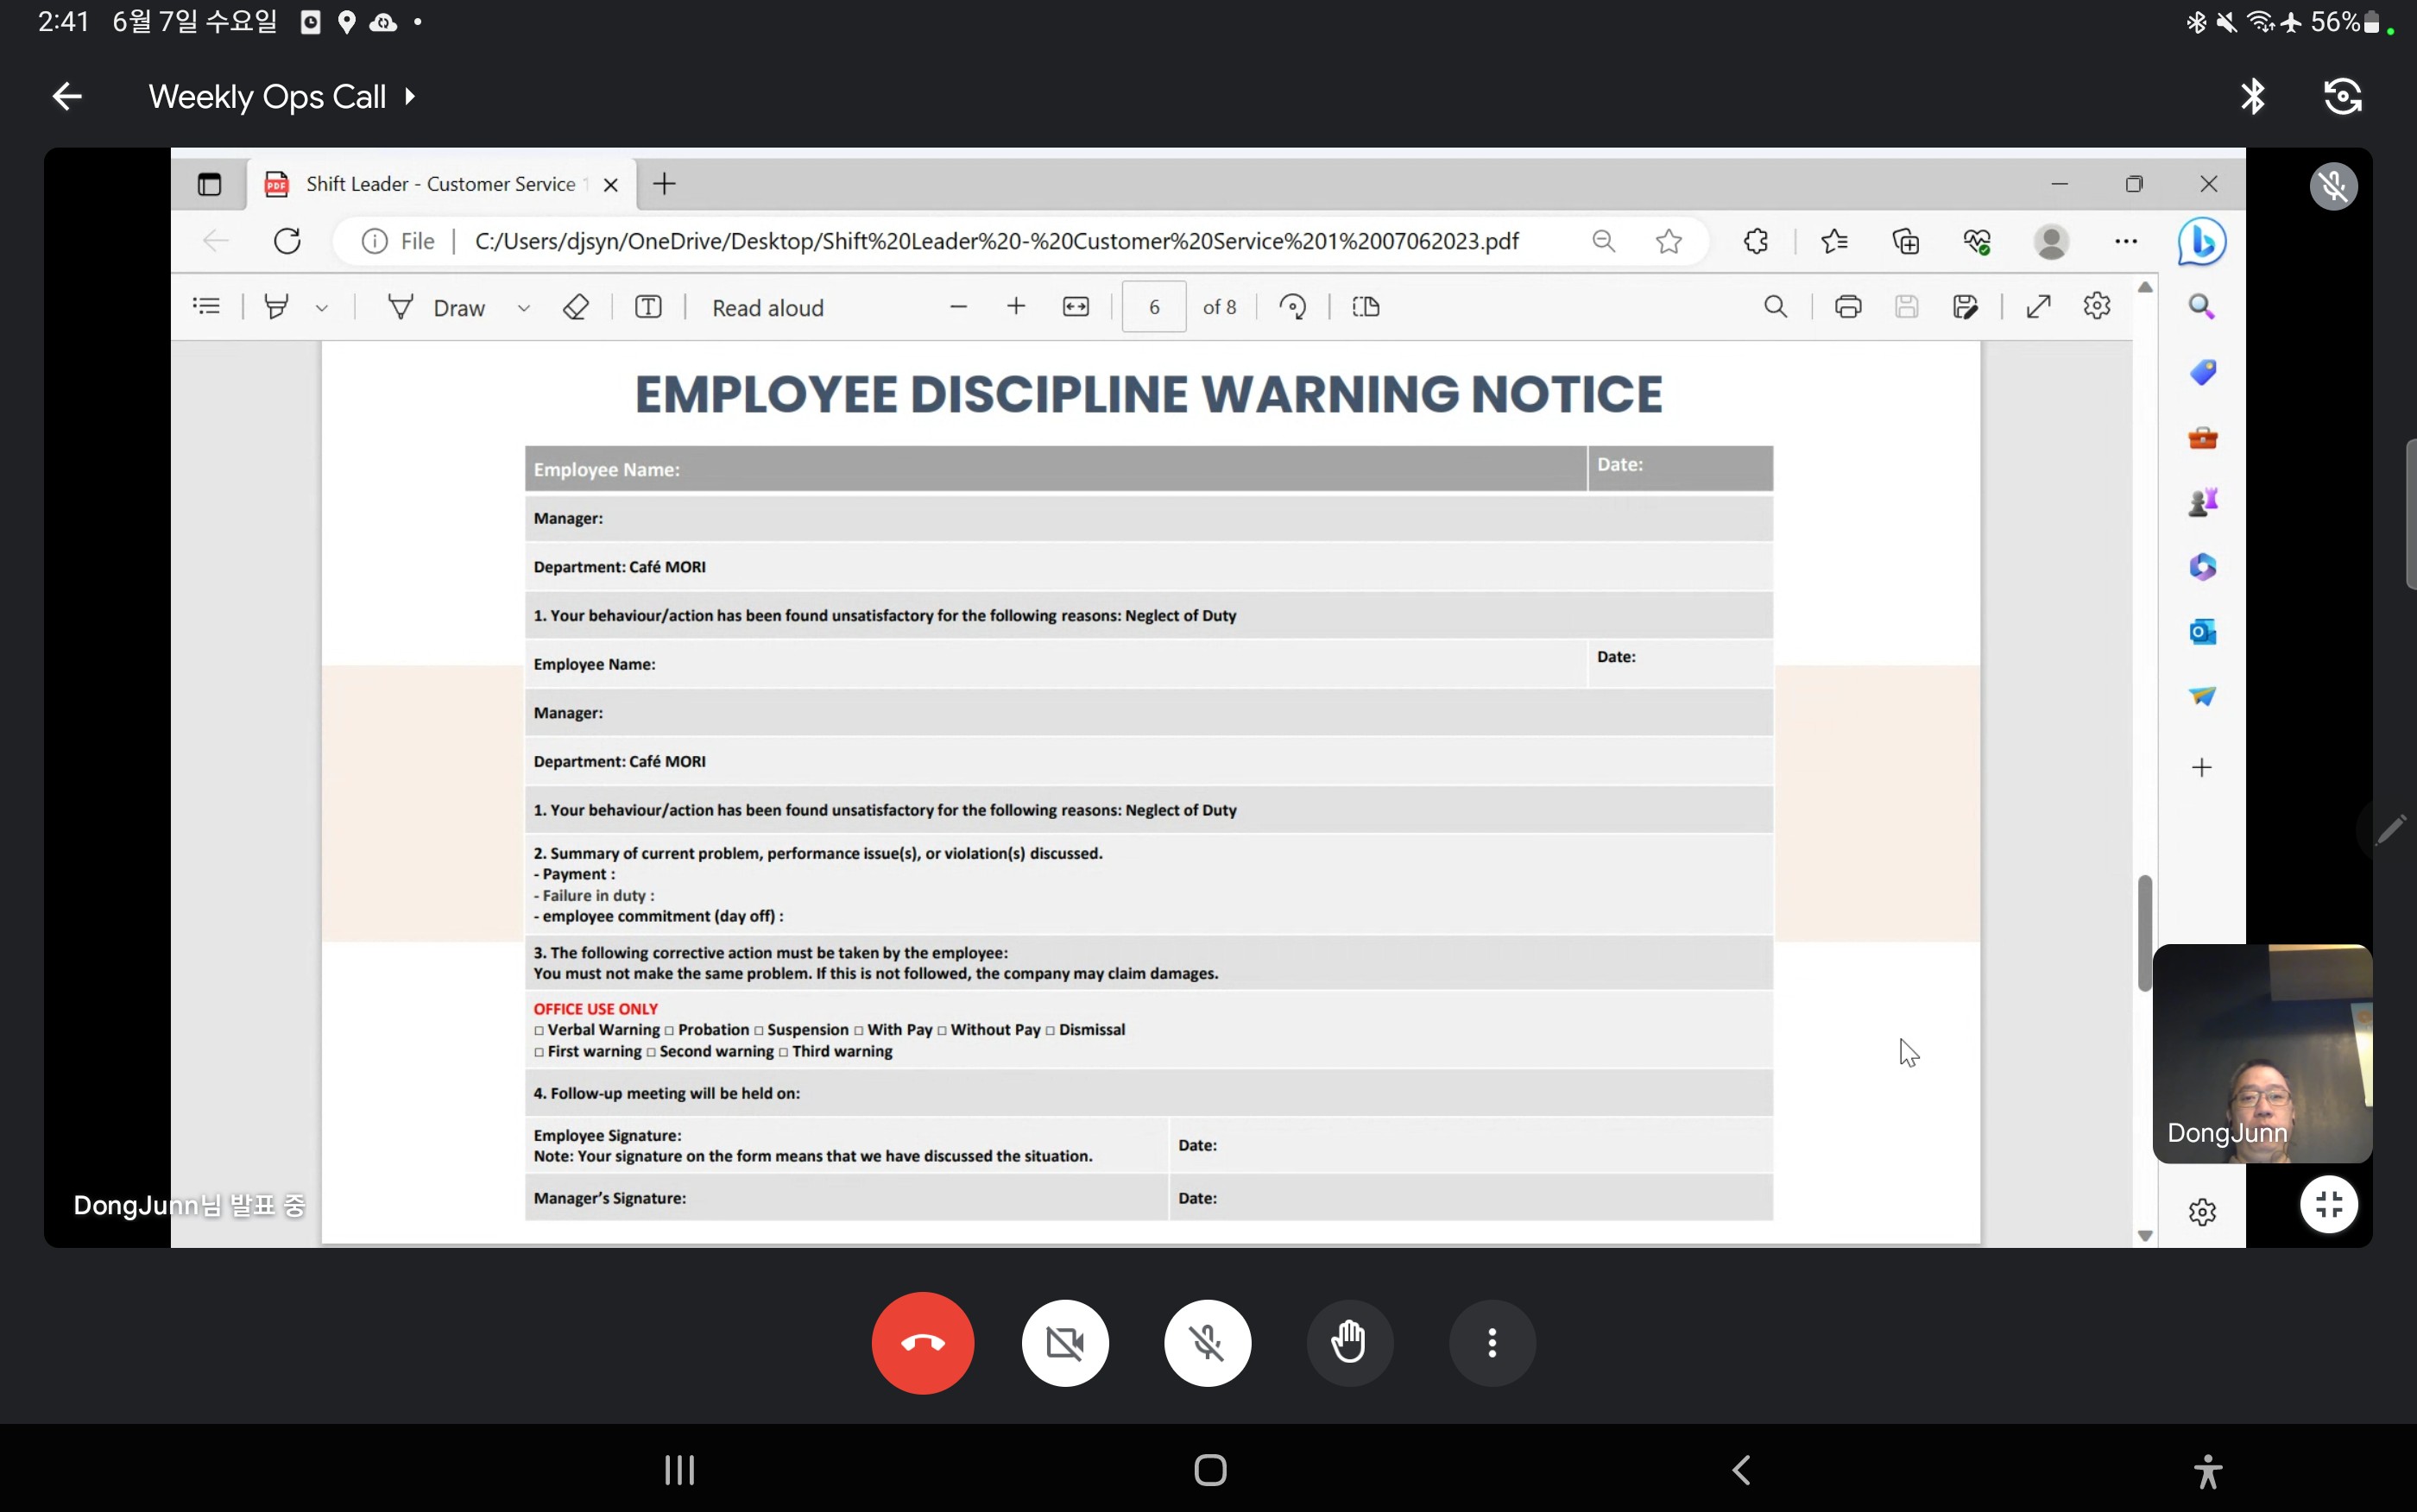Raise hand in the meeting
2417x1512 pixels.
(x=1349, y=1342)
